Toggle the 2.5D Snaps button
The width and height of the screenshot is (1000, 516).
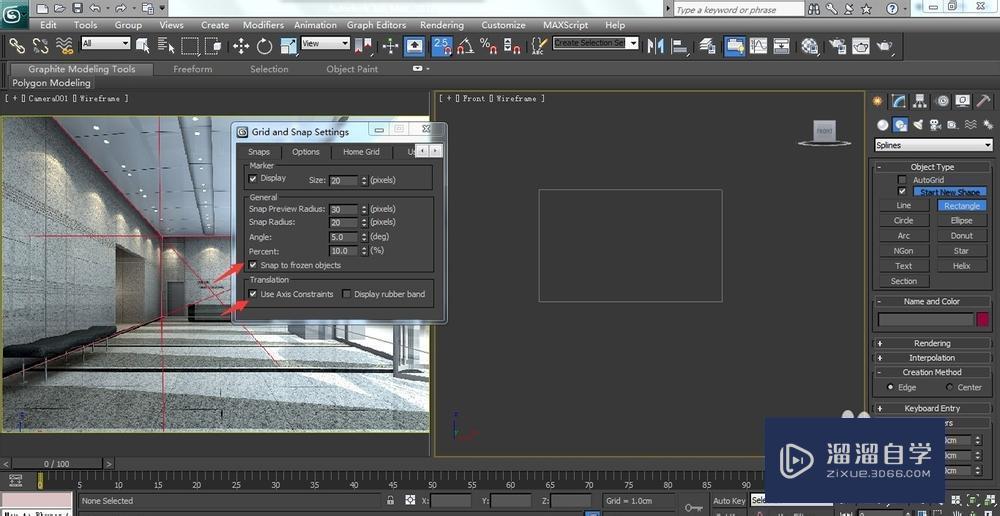coord(442,46)
